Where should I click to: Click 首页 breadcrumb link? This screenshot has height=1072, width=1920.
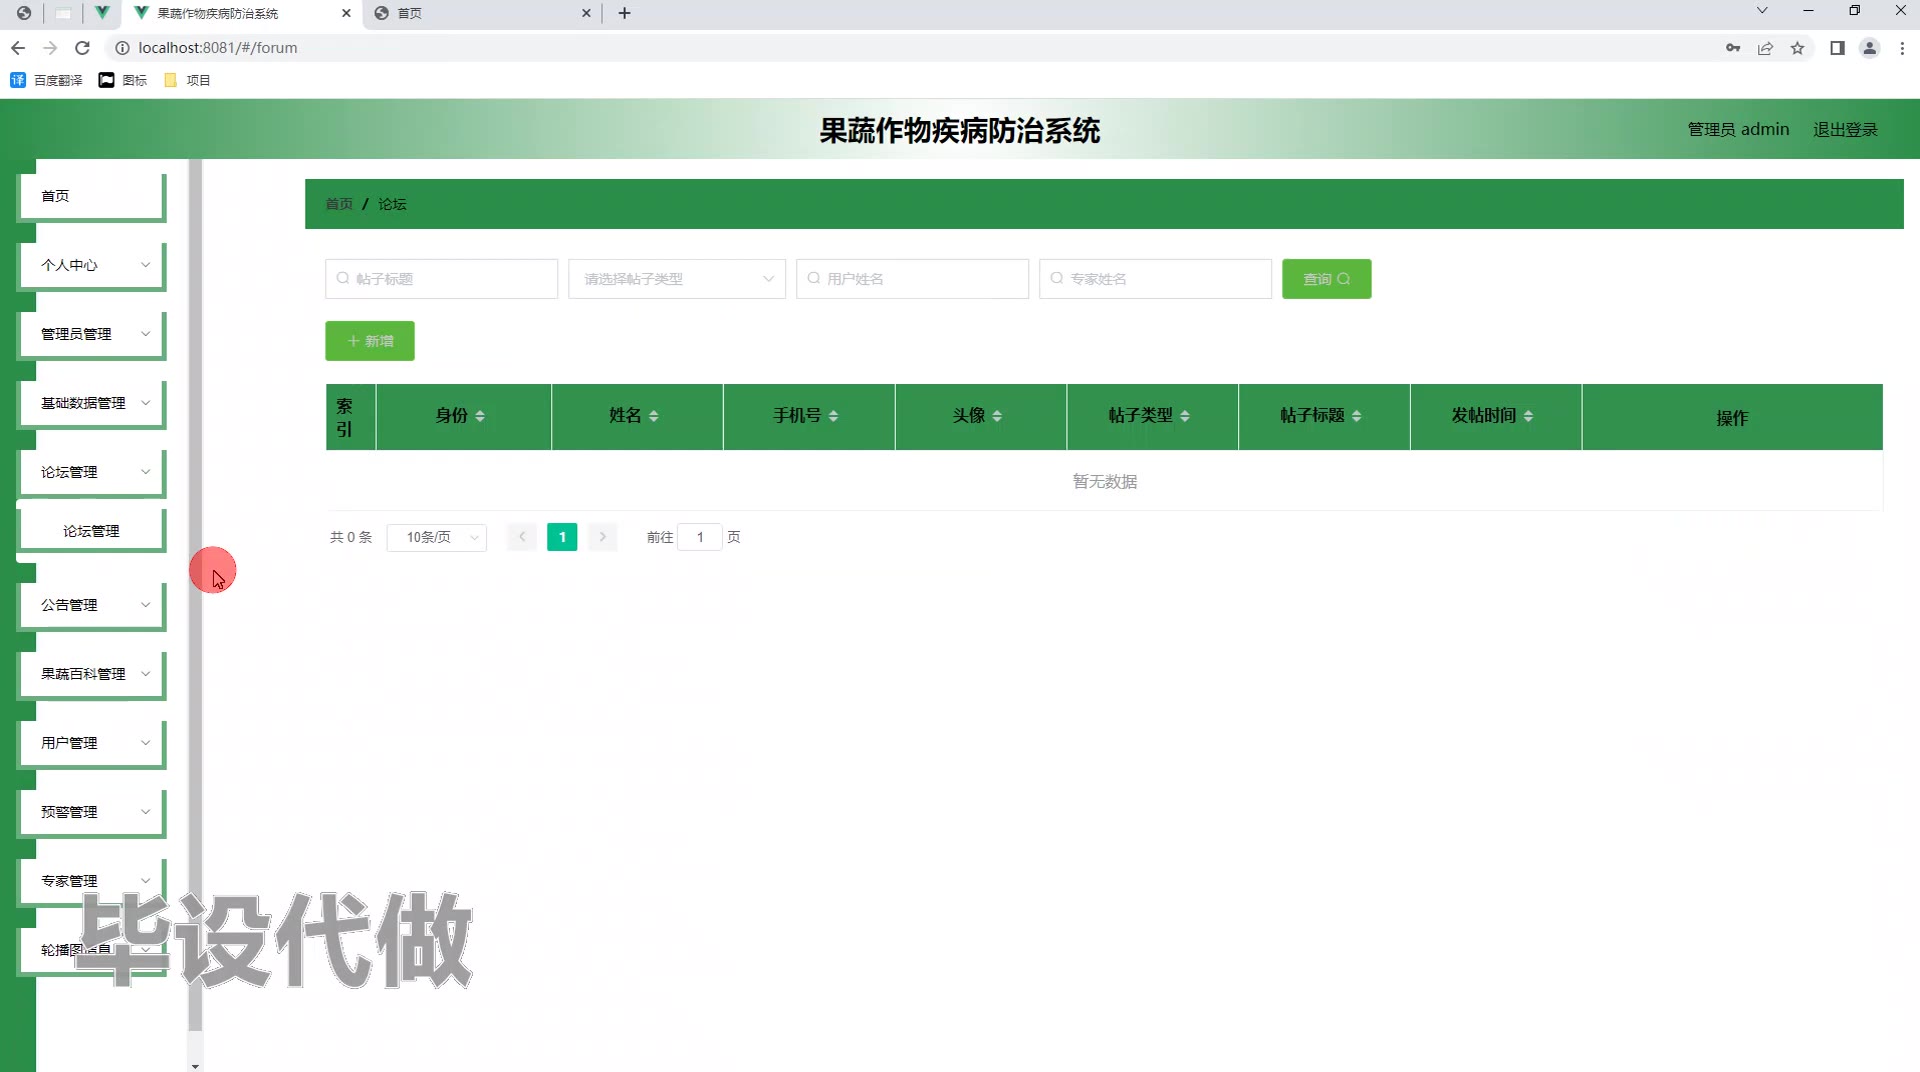tap(339, 204)
